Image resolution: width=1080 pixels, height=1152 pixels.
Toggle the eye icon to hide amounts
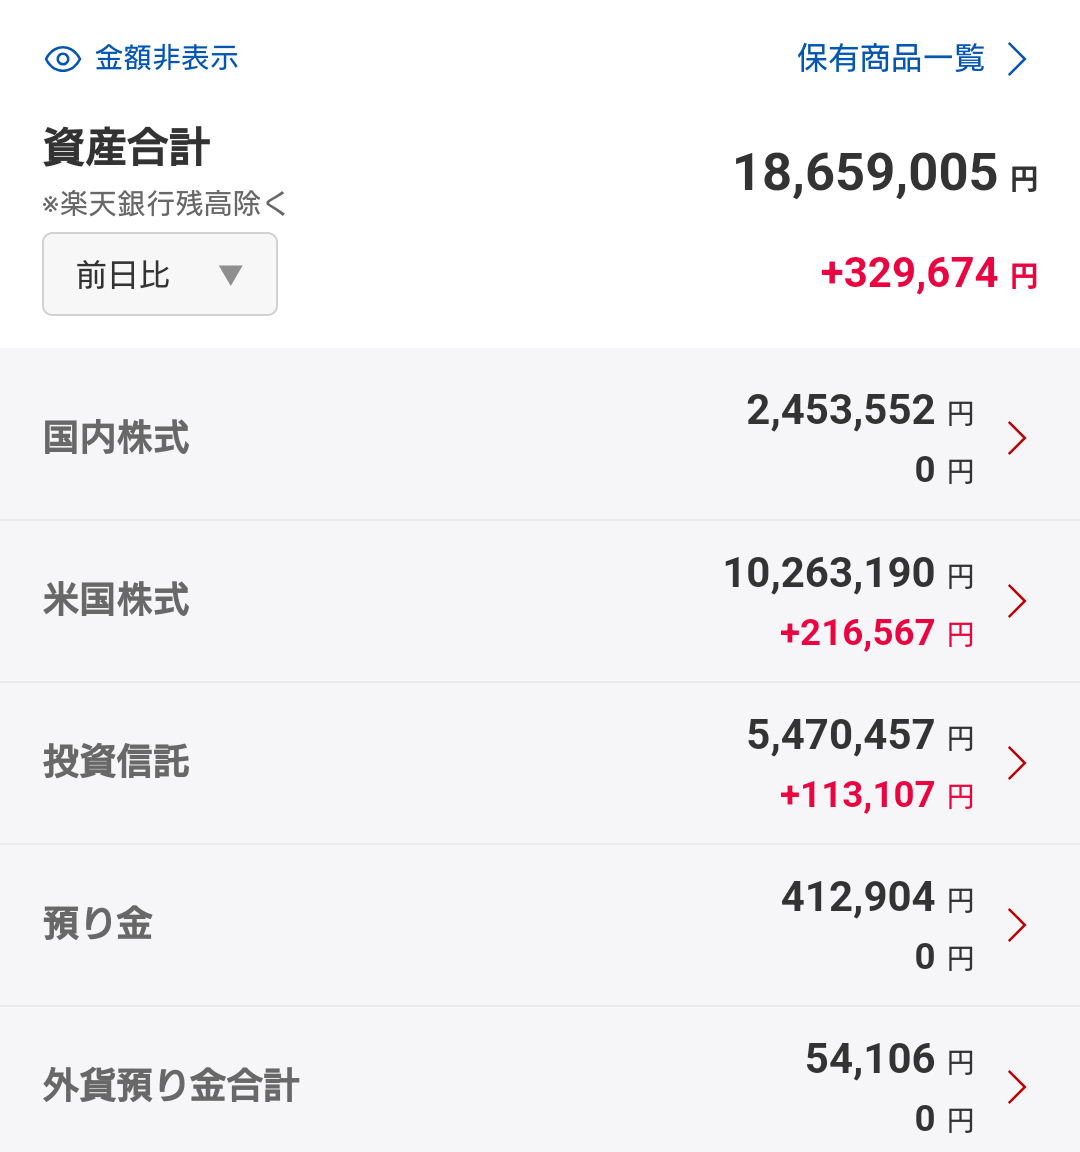[62, 59]
